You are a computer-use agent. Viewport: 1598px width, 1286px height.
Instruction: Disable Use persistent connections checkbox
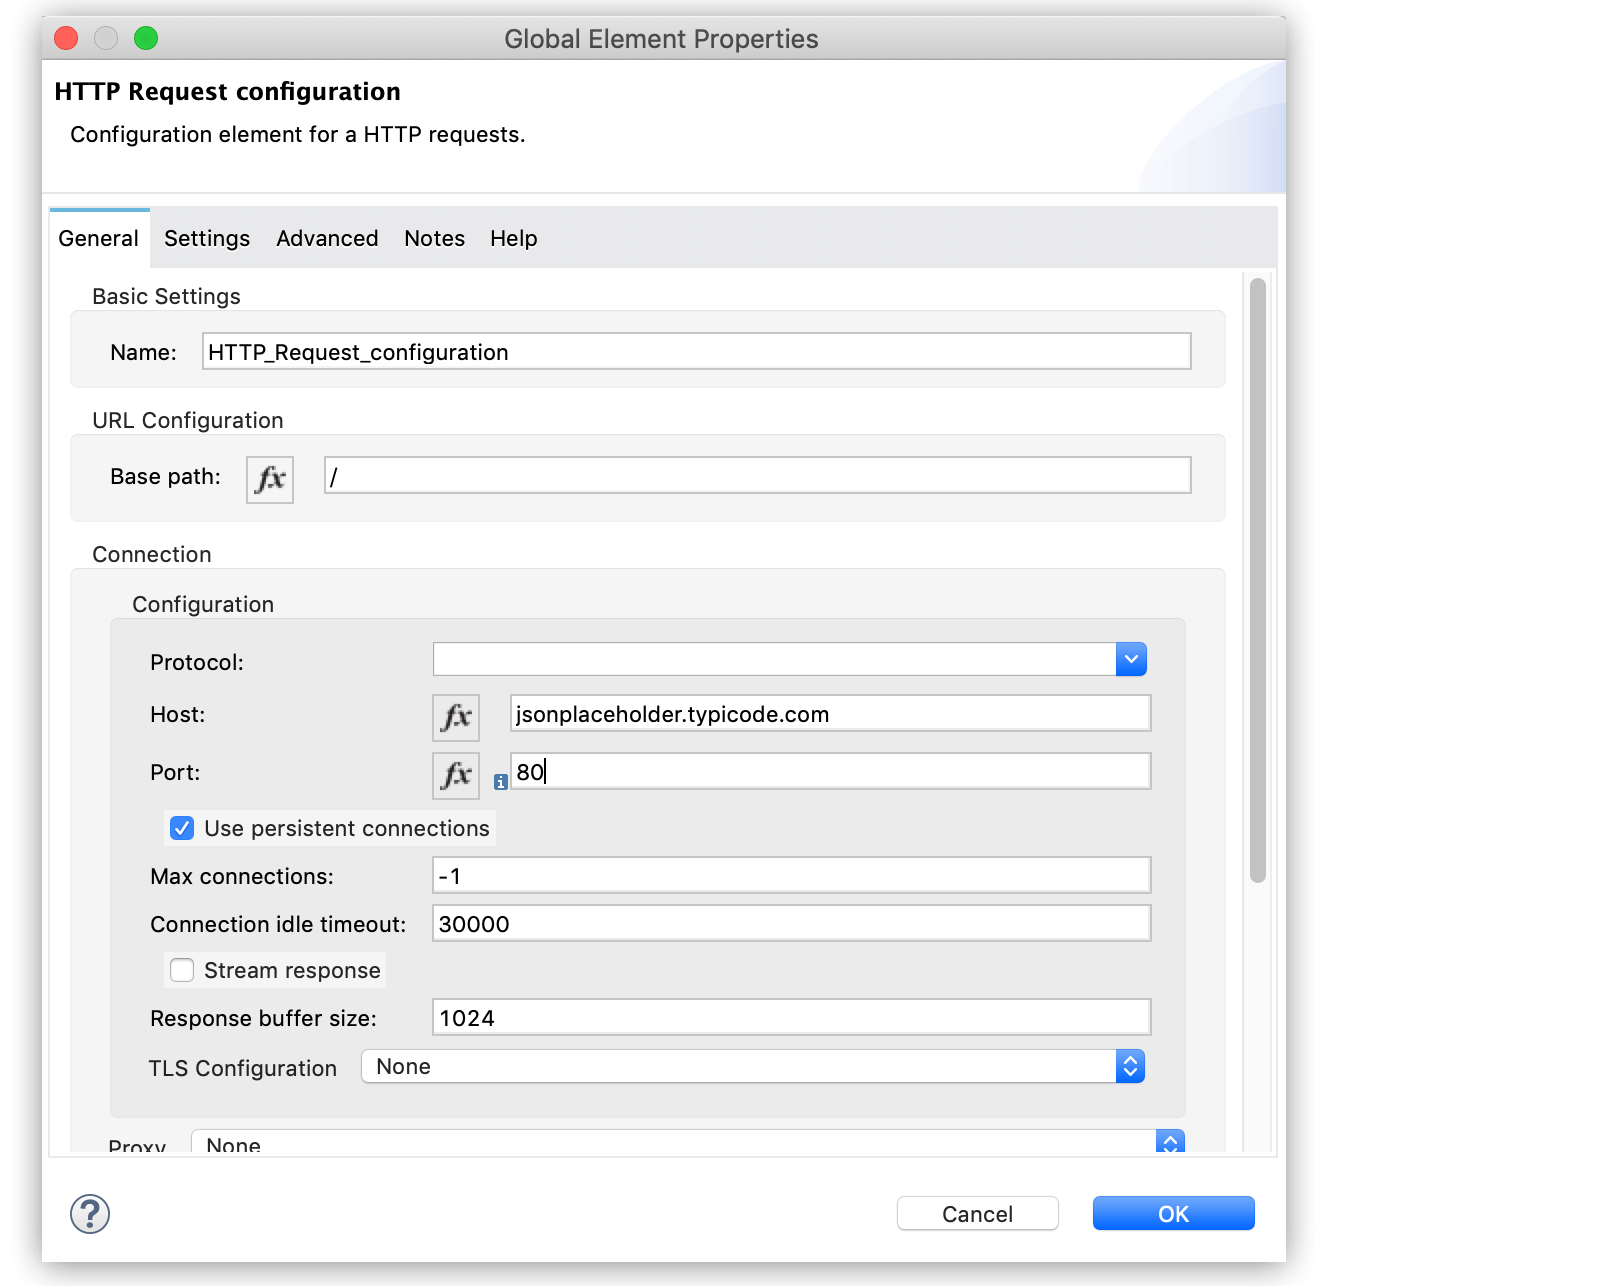tap(182, 828)
